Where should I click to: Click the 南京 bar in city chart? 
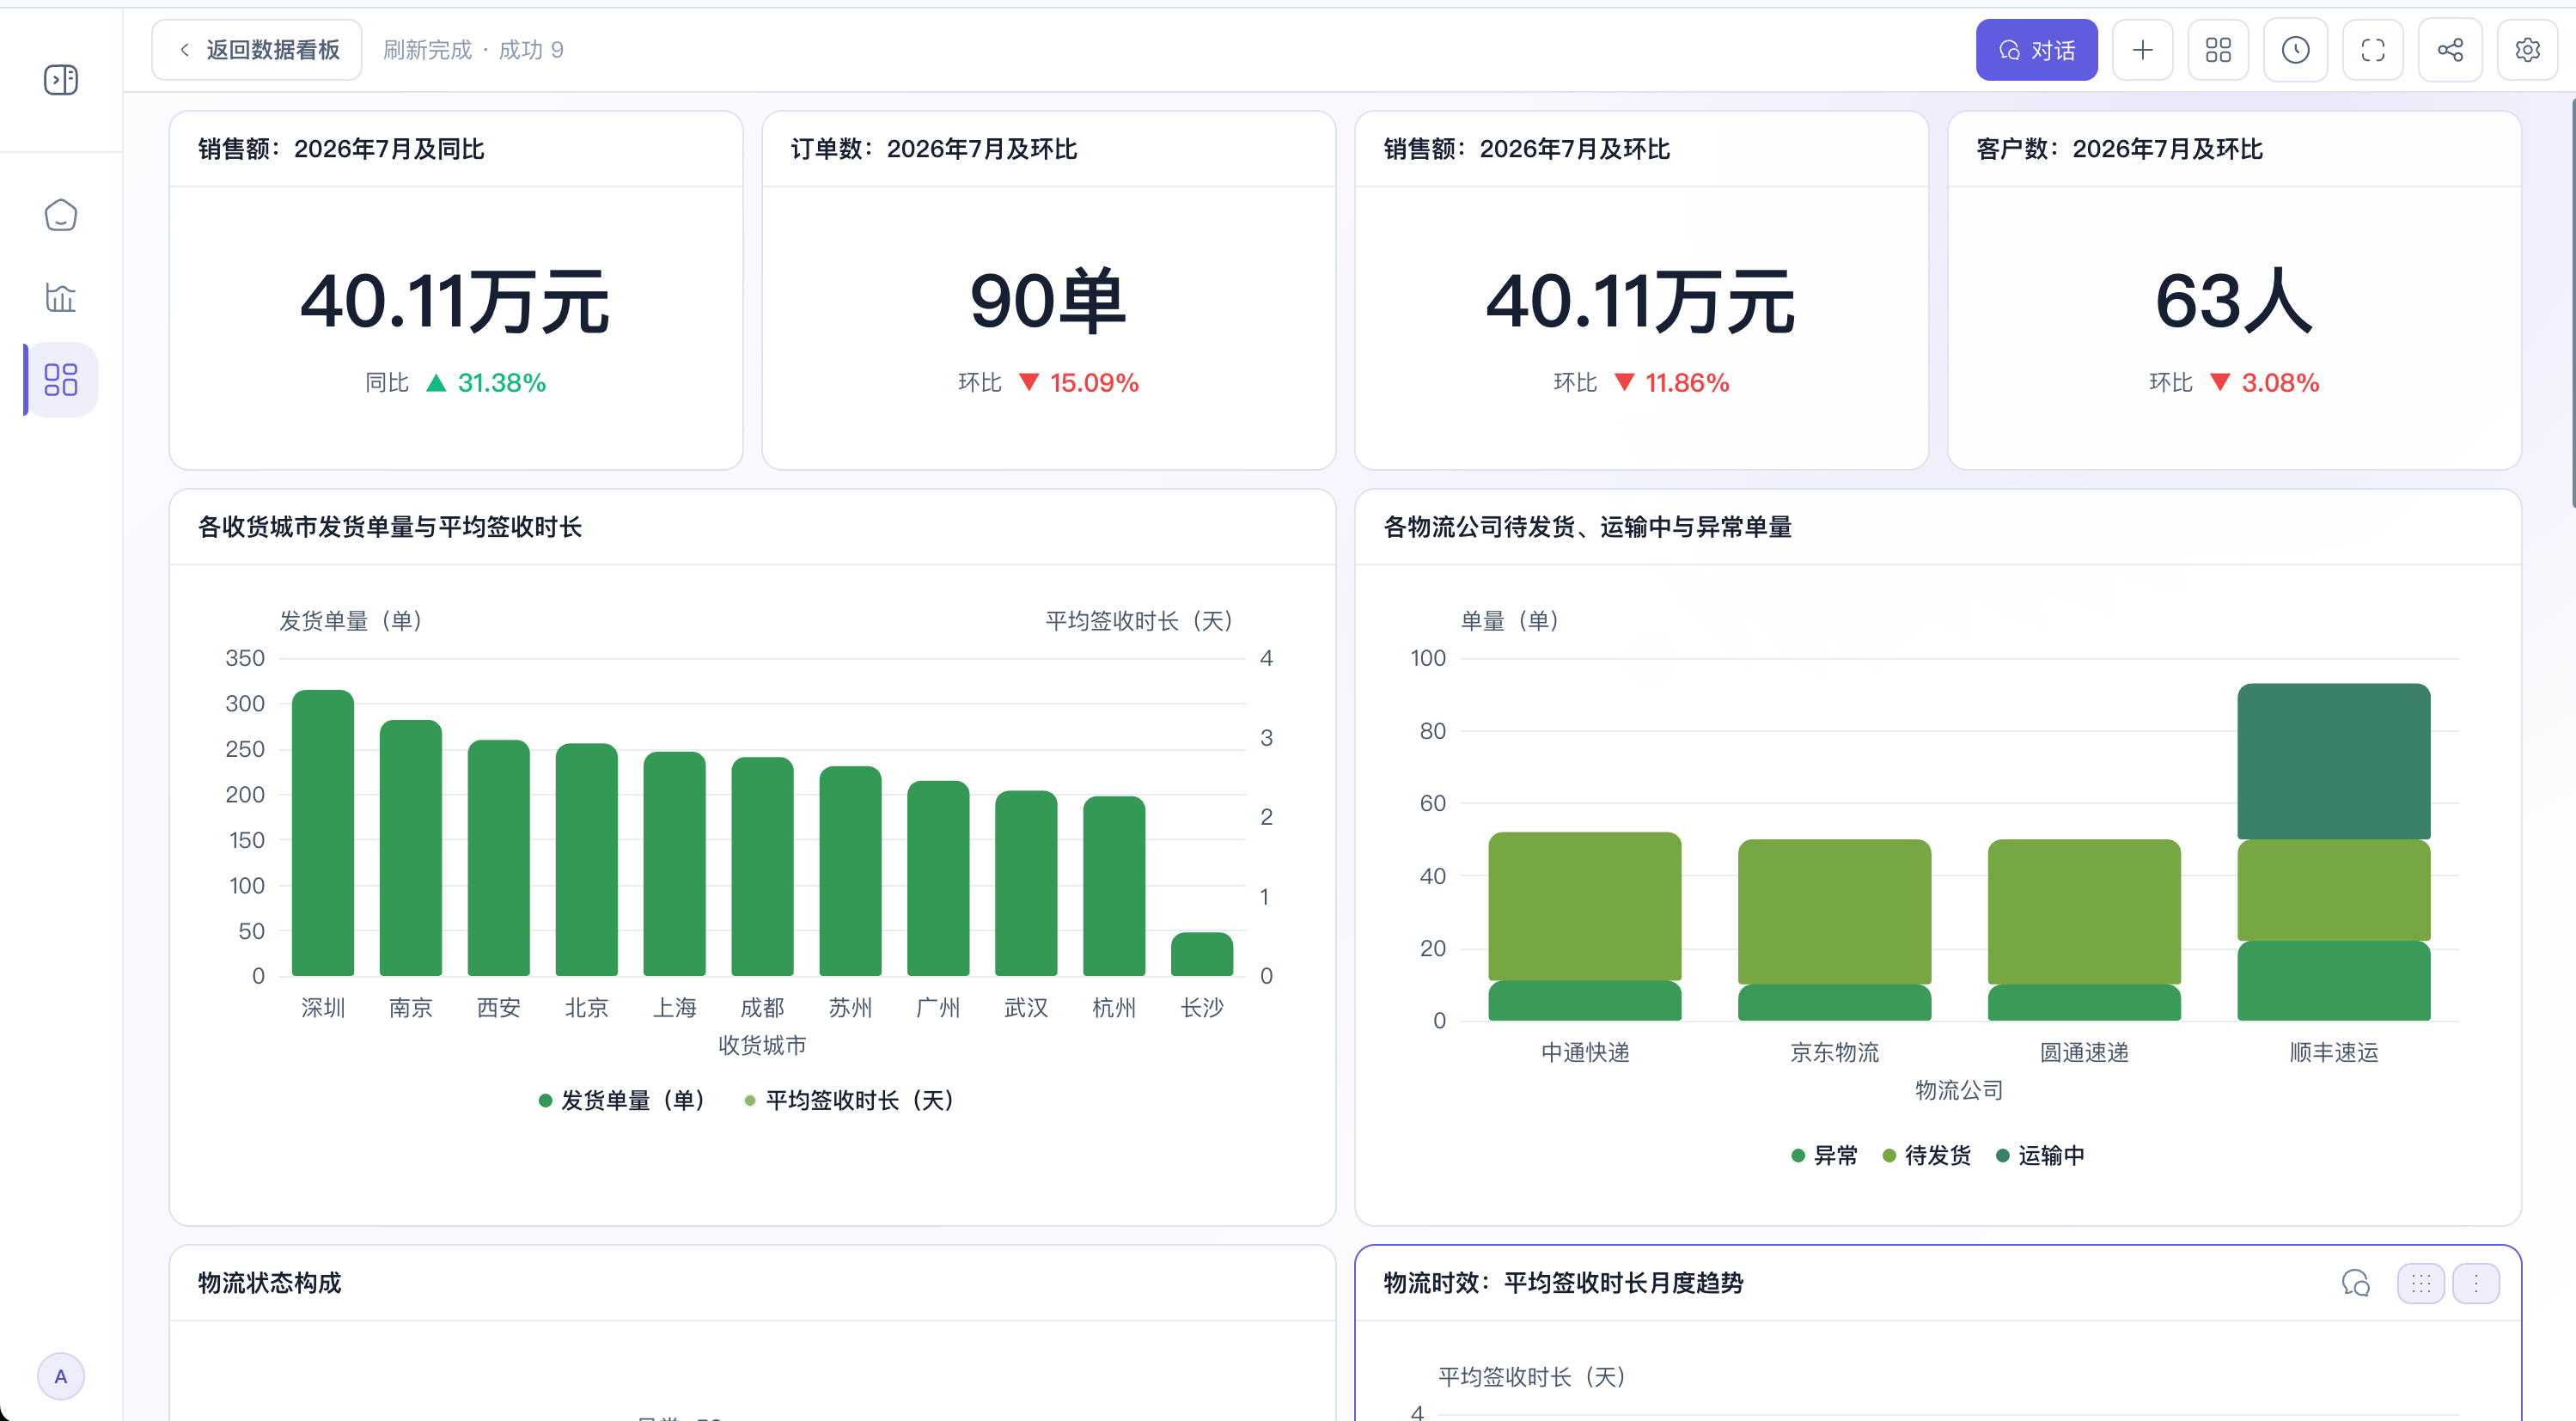(411, 847)
